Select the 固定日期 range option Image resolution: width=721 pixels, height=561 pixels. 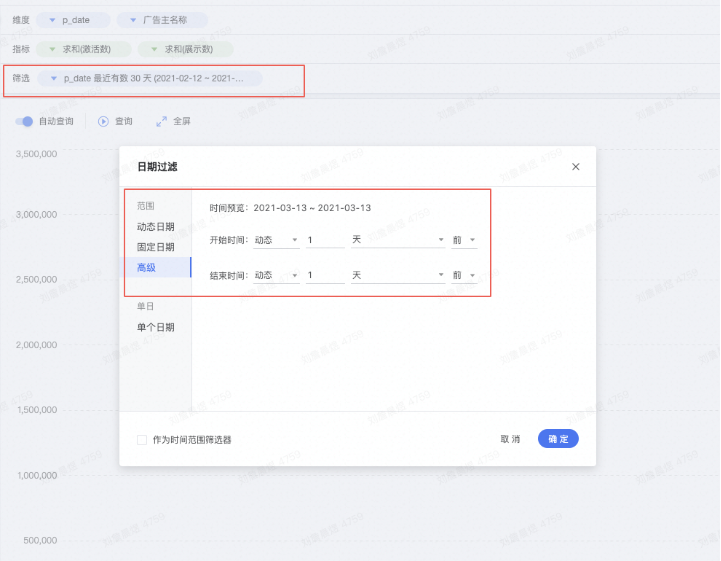pos(156,247)
